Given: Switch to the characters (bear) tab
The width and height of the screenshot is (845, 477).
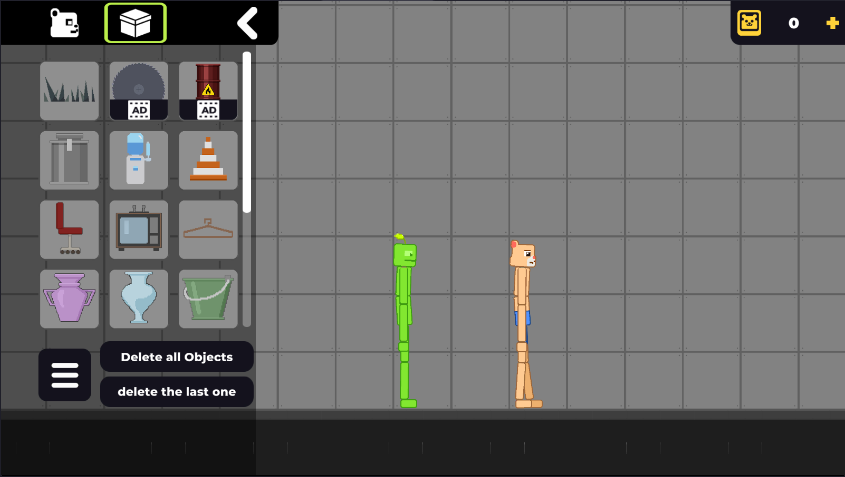Looking at the screenshot, I should coord(65,23).
